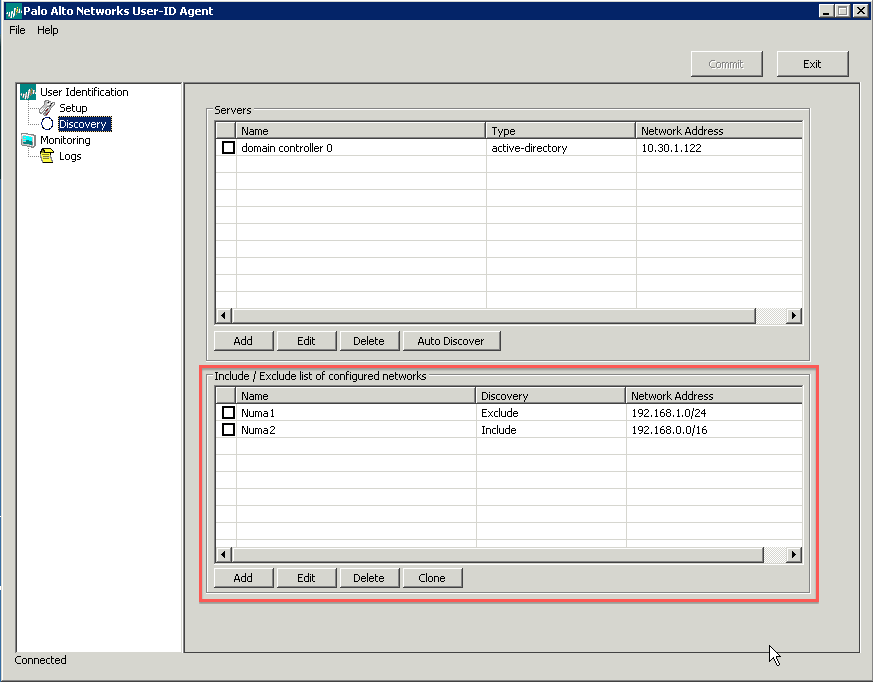Click the Discovery circle icon
Screen dimensions: 873x682
46,123
